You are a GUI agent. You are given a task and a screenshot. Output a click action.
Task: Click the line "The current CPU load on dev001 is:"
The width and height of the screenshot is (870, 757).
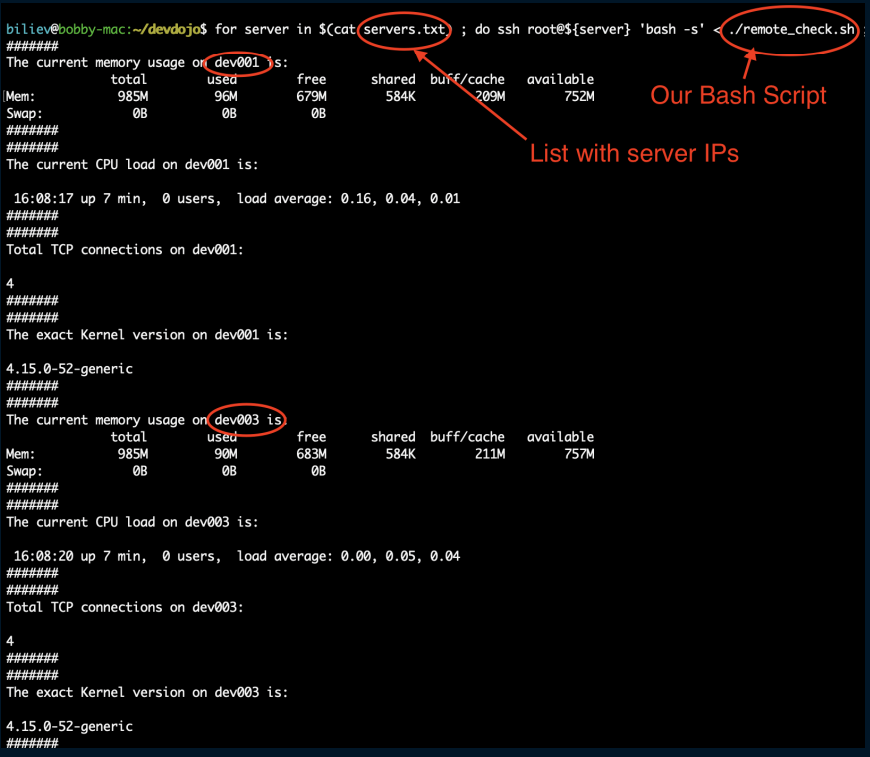point(132,165)
